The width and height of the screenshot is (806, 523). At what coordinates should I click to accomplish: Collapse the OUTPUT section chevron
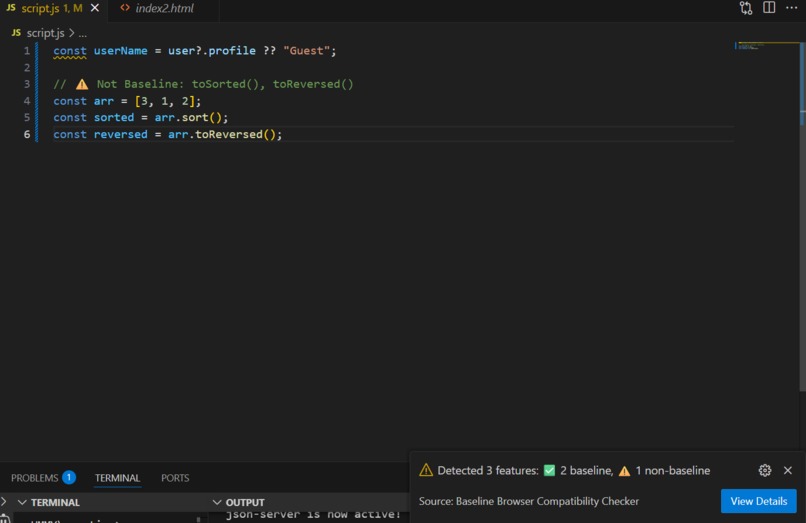[217, 502]
